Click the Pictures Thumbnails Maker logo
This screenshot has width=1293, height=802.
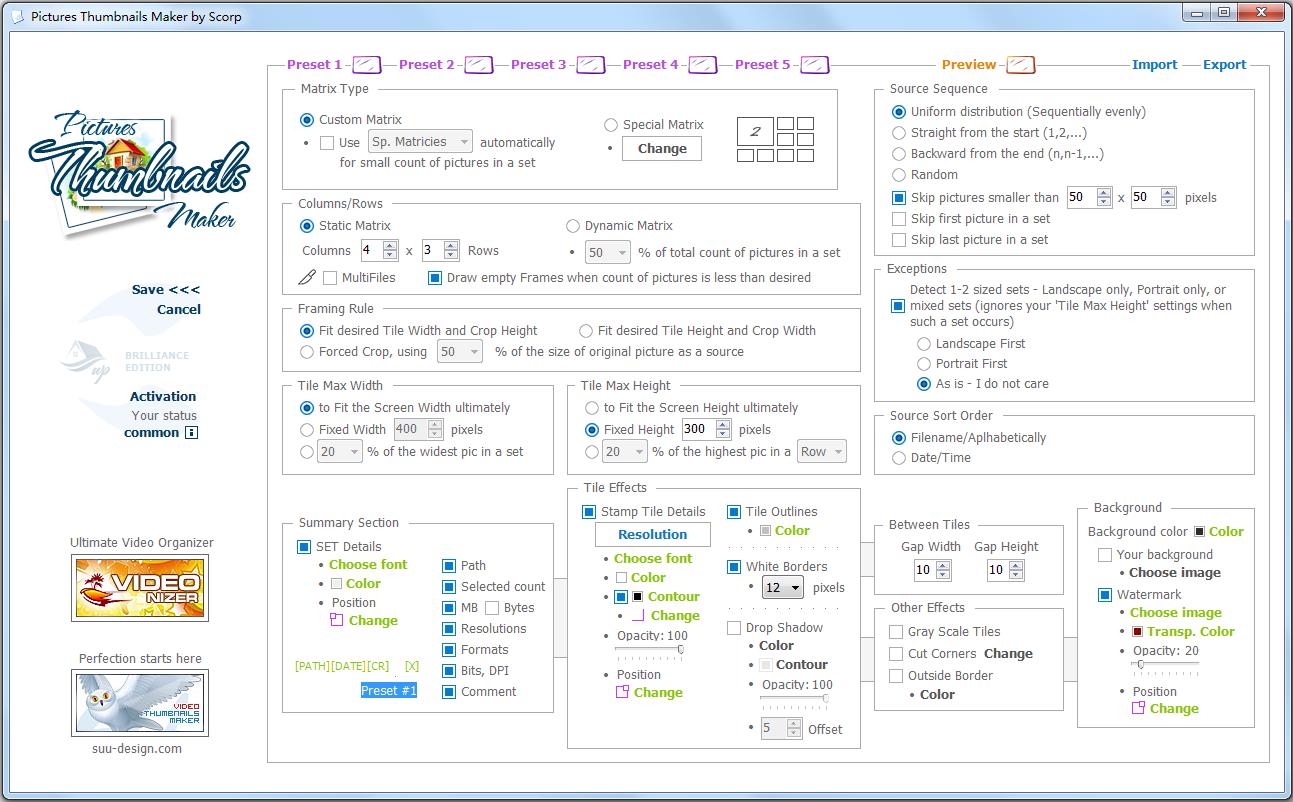tap(139, 174)
